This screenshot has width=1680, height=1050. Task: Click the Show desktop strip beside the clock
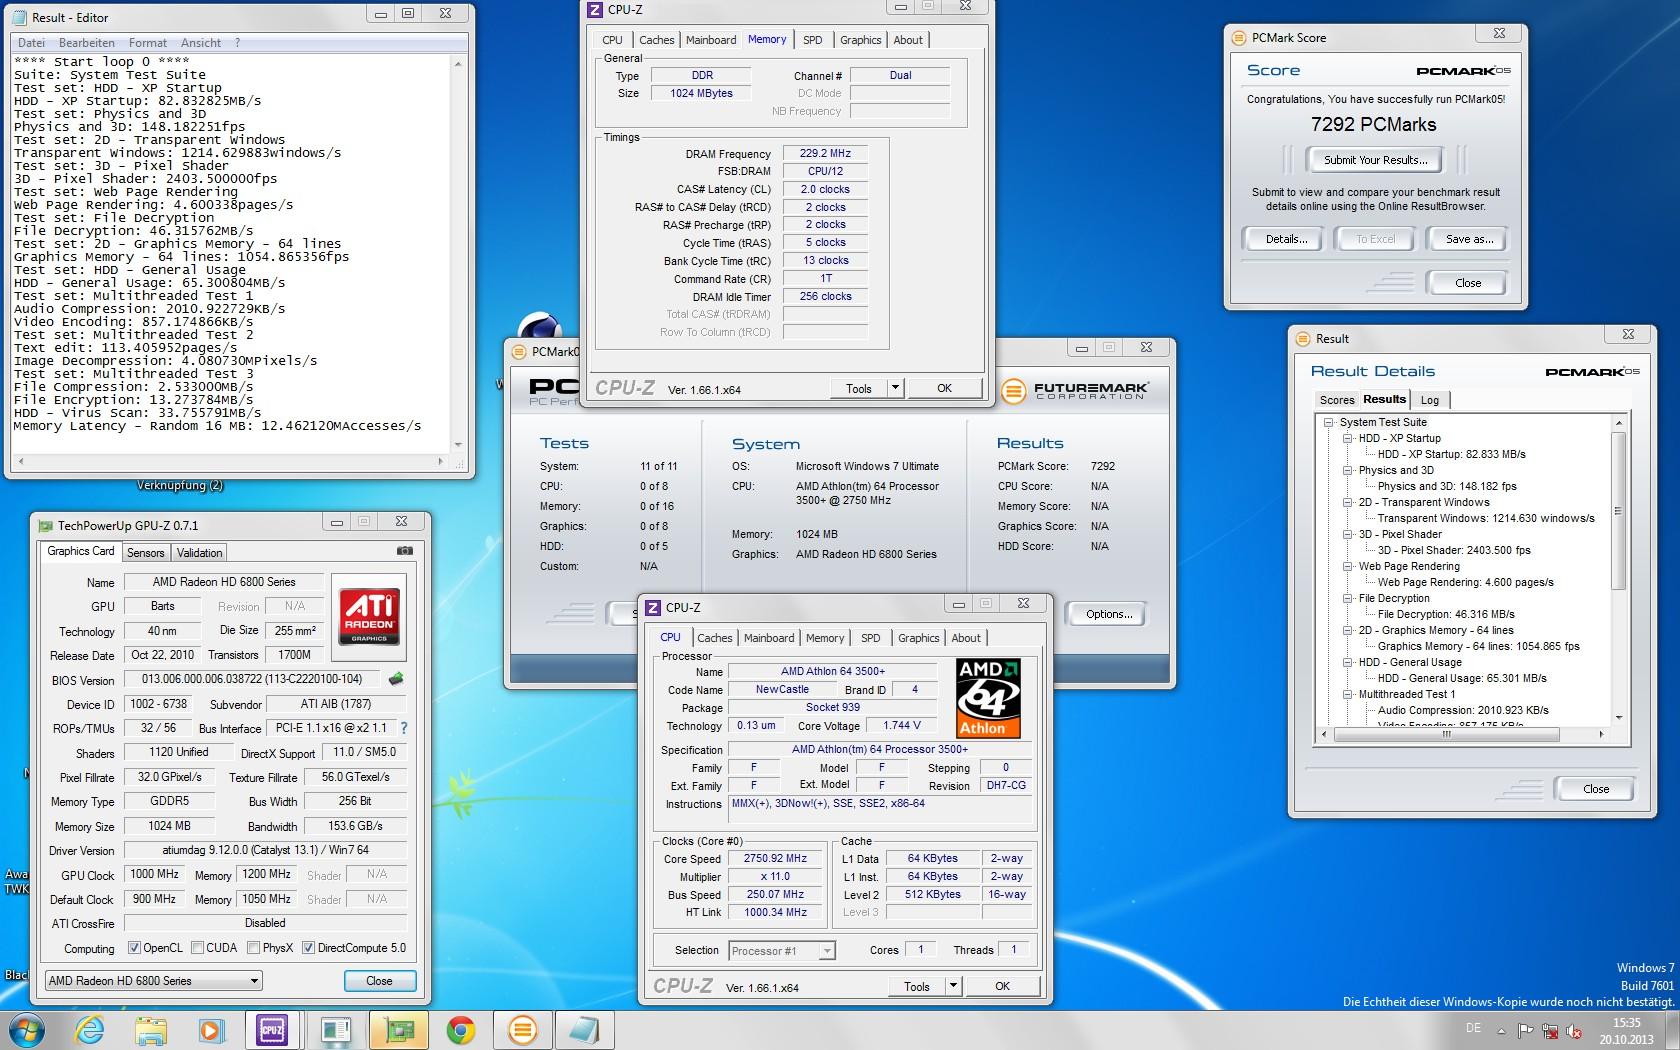[x=1673, y=1030]
